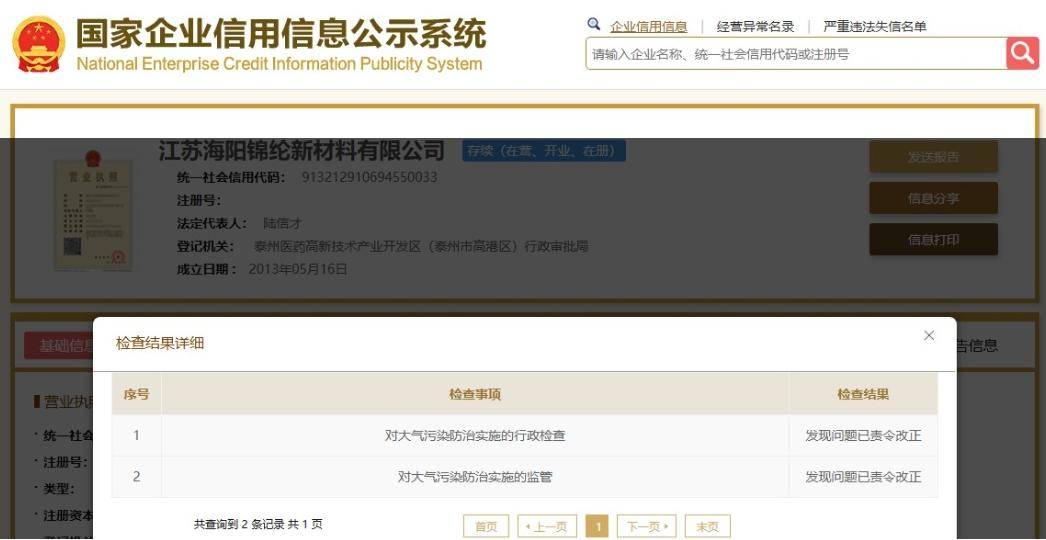Select the 经营异常名录 search tab

point(755,27)
